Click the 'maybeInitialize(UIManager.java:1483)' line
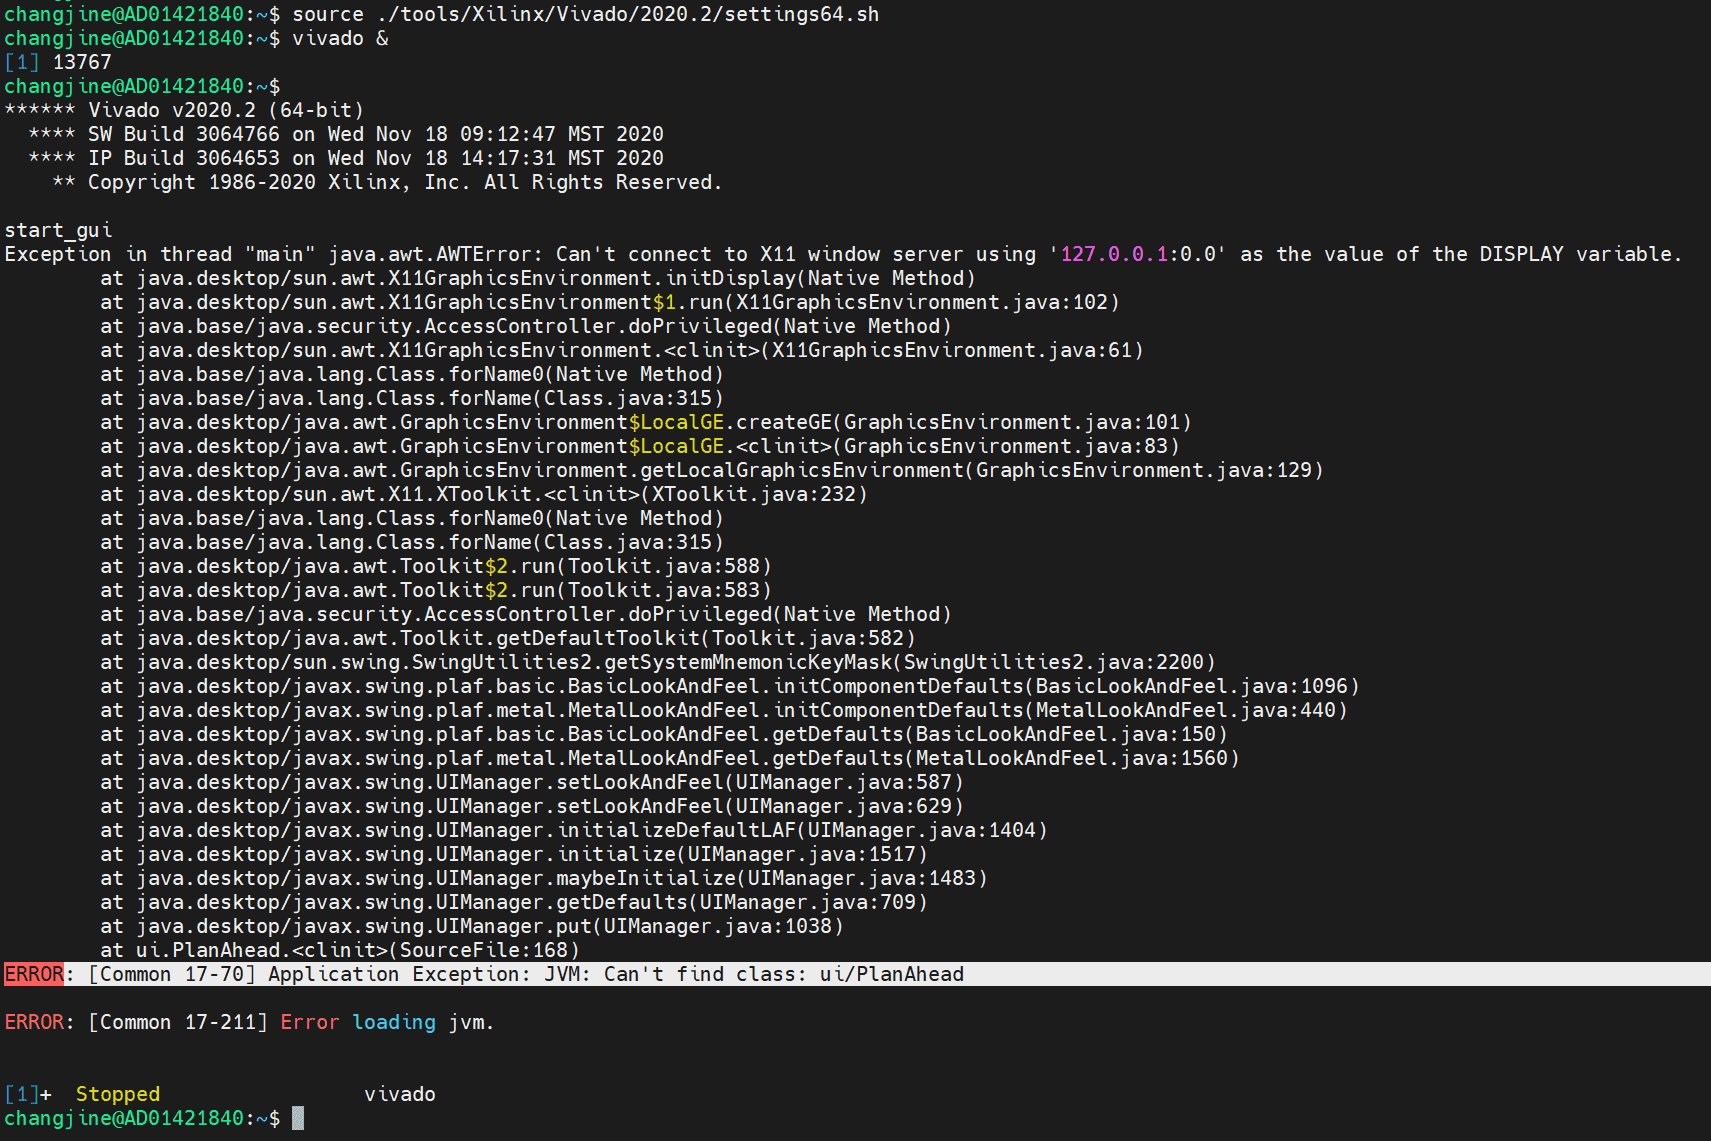 coord(544,878)
